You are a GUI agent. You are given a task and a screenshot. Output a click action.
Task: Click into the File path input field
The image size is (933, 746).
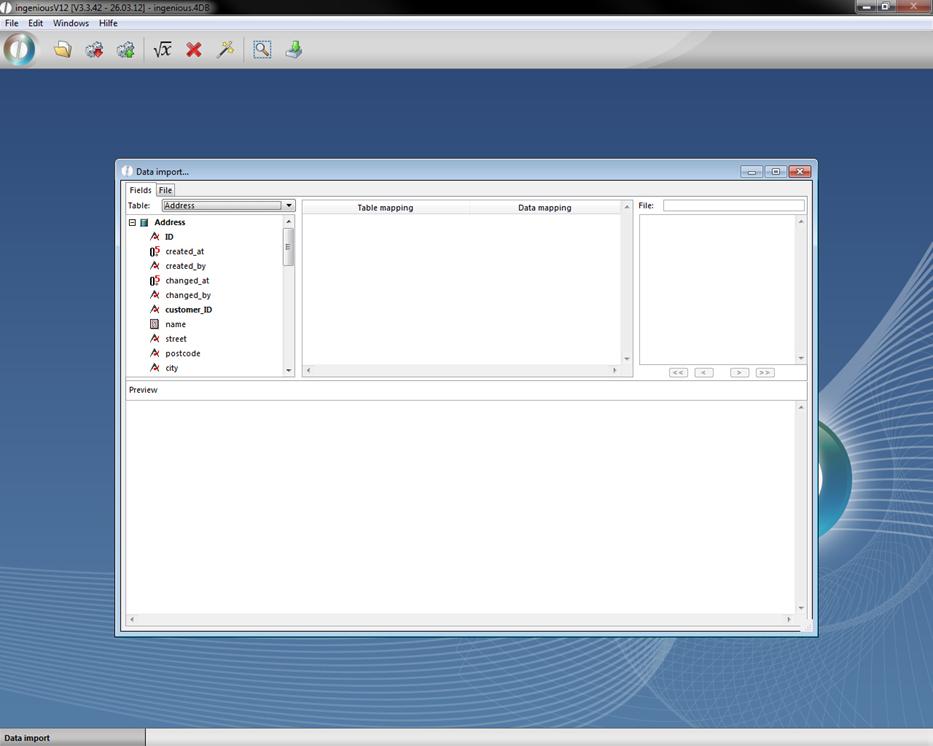733,206
